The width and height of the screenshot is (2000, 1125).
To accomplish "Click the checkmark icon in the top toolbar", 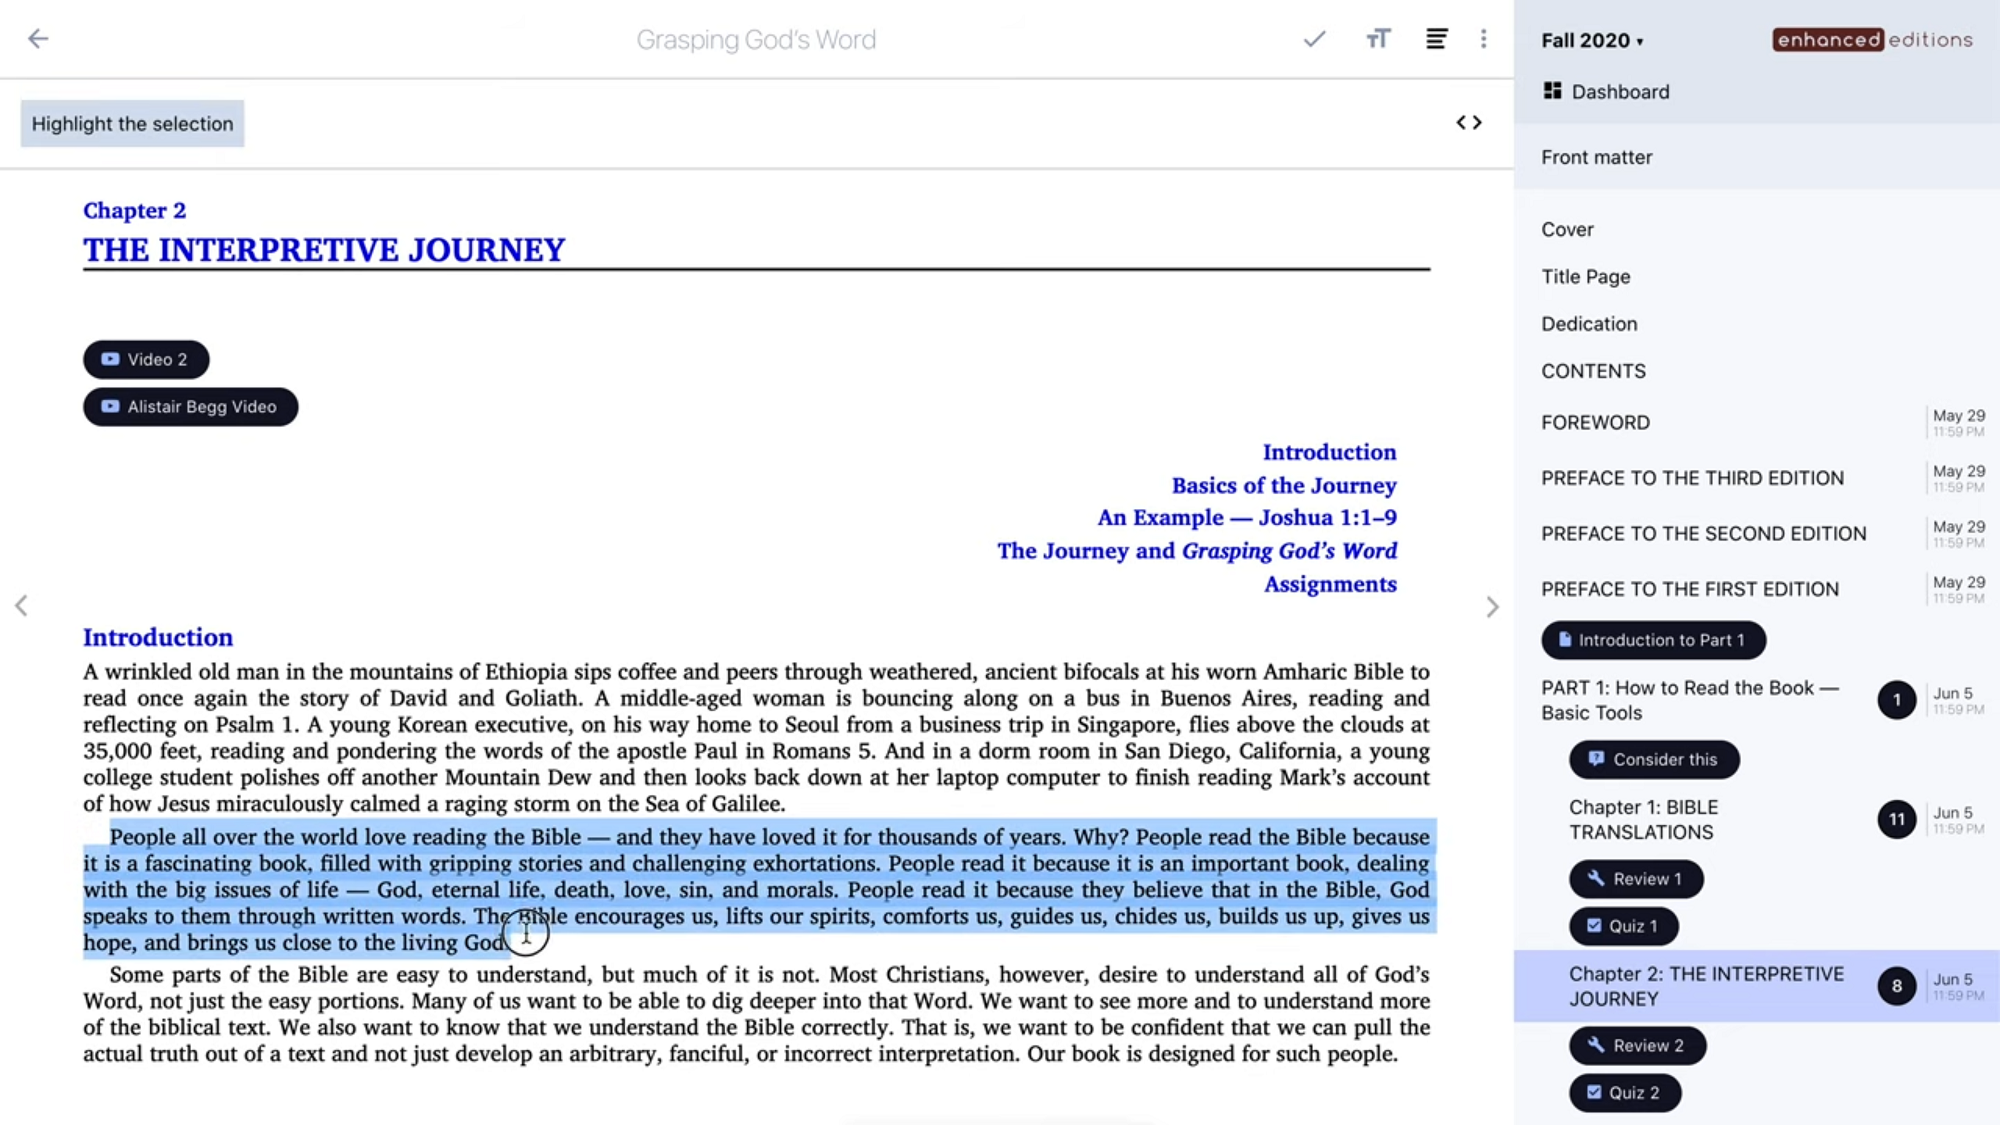I will click(1314, 39).
